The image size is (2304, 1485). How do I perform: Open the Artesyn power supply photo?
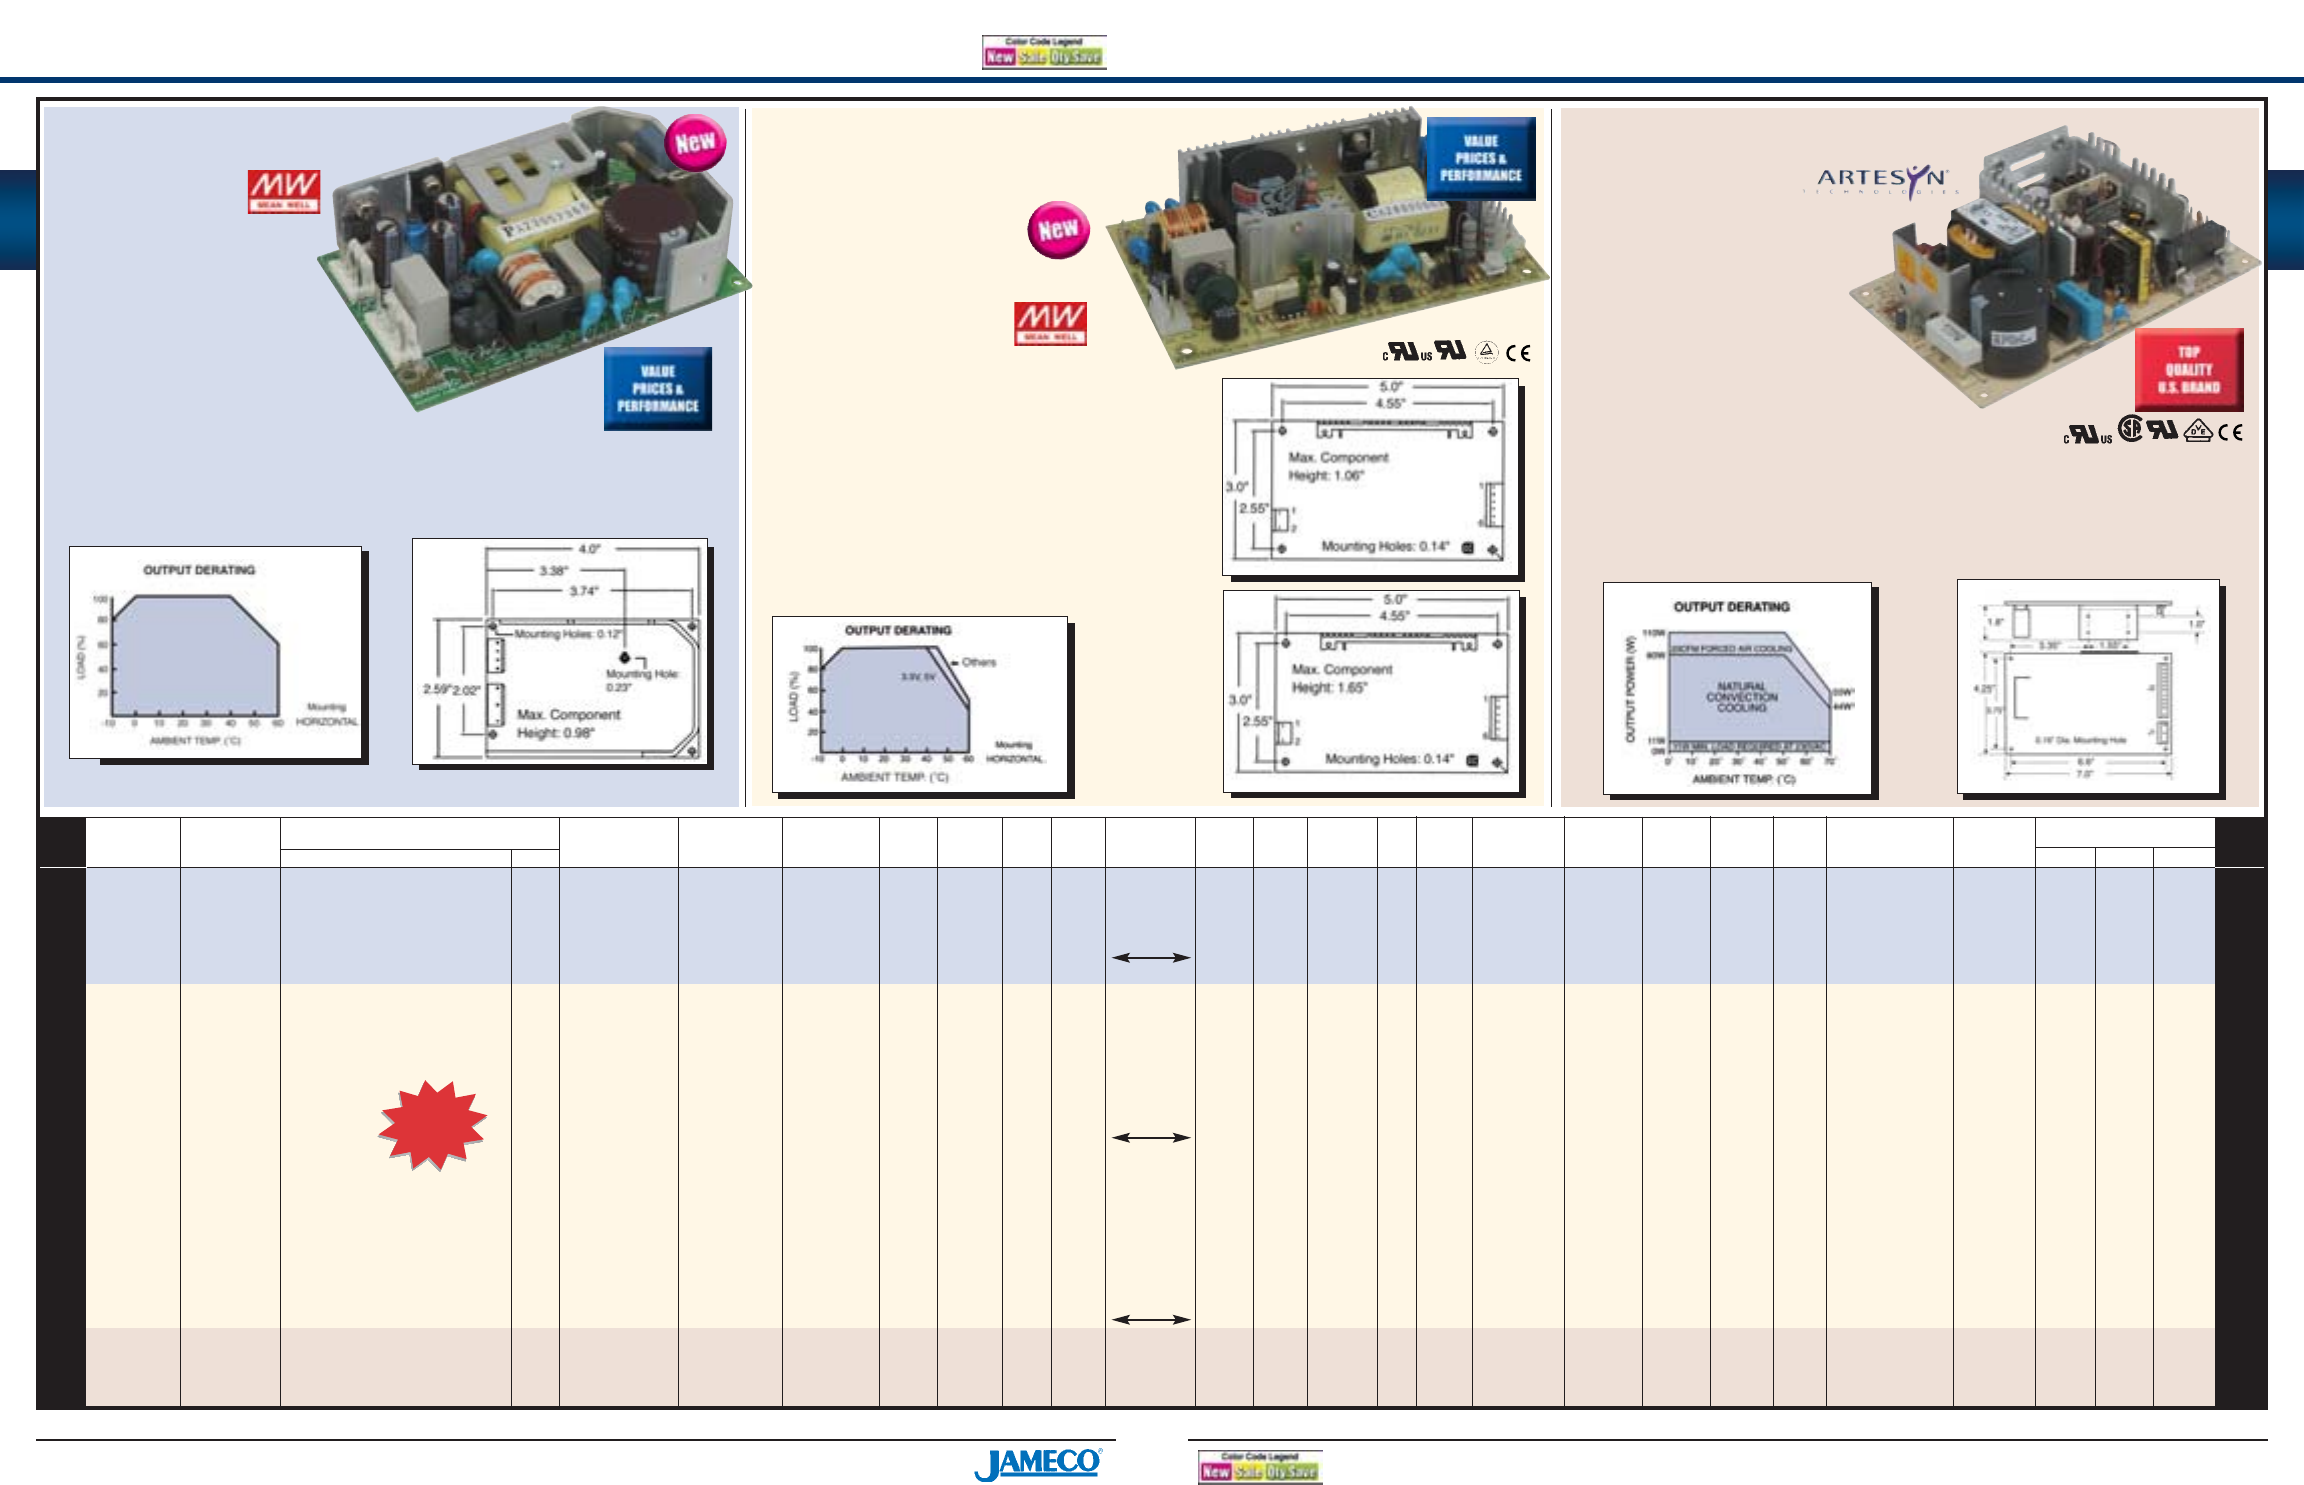2055,265
